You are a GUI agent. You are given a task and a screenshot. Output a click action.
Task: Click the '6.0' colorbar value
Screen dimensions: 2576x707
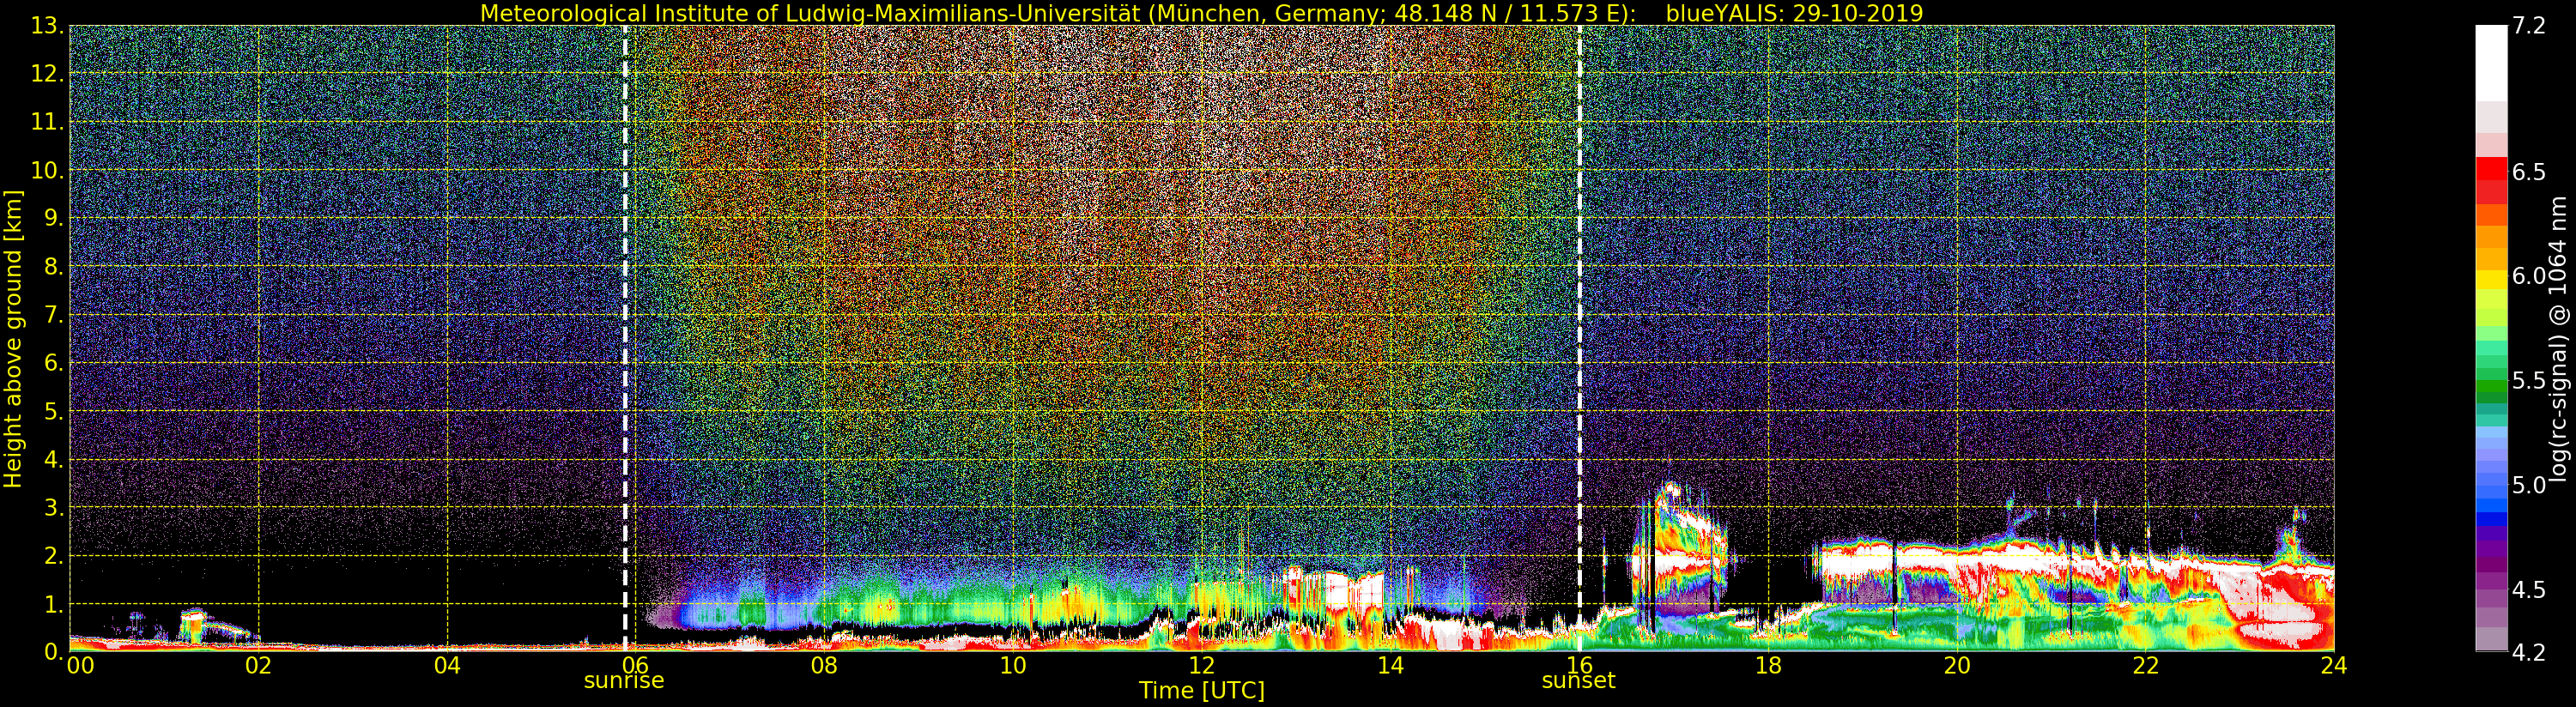(x=2529, y=276)
